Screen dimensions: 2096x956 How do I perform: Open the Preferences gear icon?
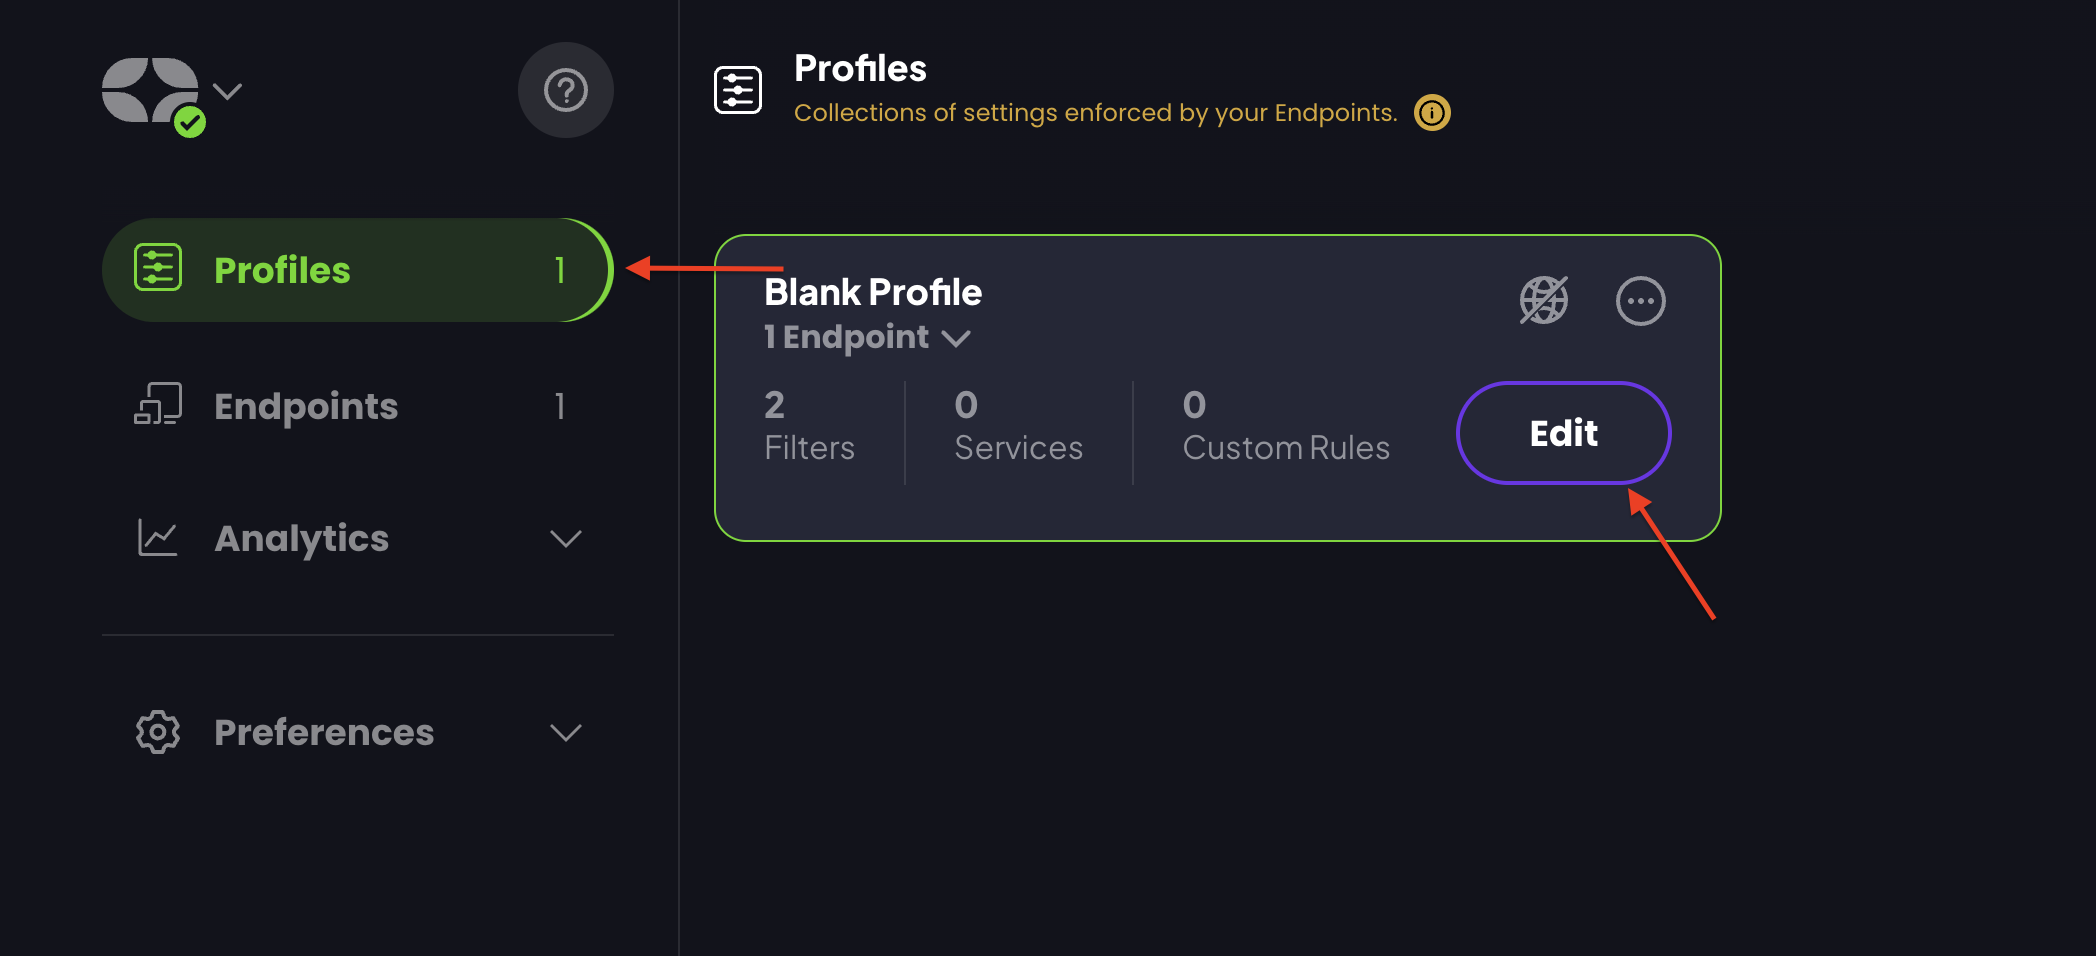(157, 732)
